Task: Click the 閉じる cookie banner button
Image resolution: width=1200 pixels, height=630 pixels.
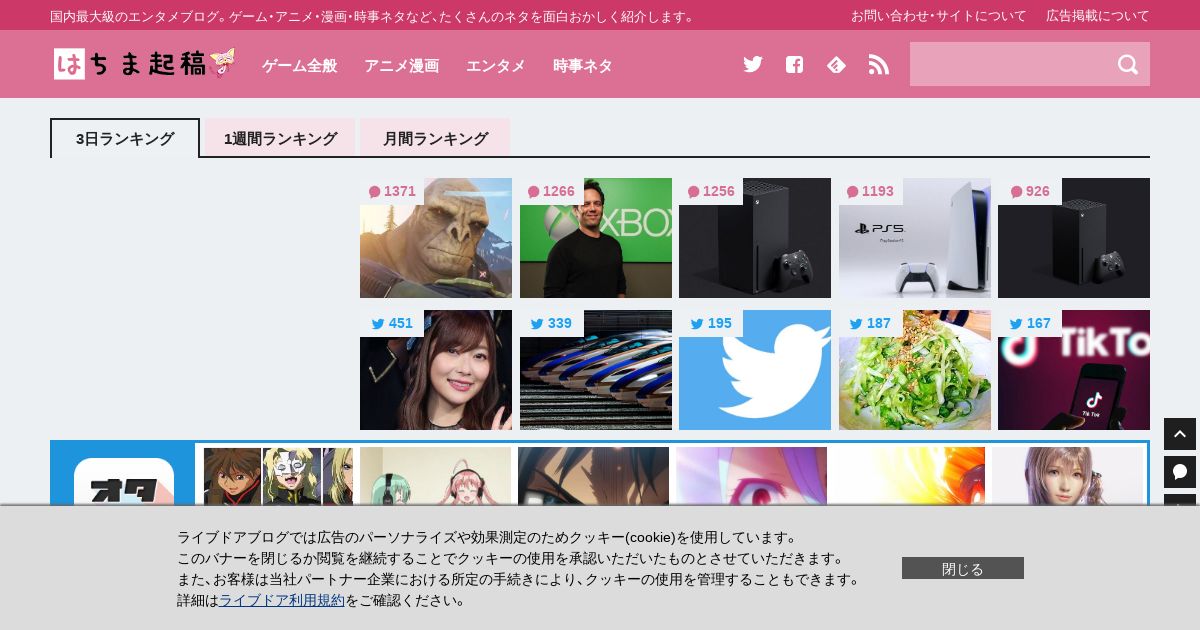Action: [x=963, y=568]
